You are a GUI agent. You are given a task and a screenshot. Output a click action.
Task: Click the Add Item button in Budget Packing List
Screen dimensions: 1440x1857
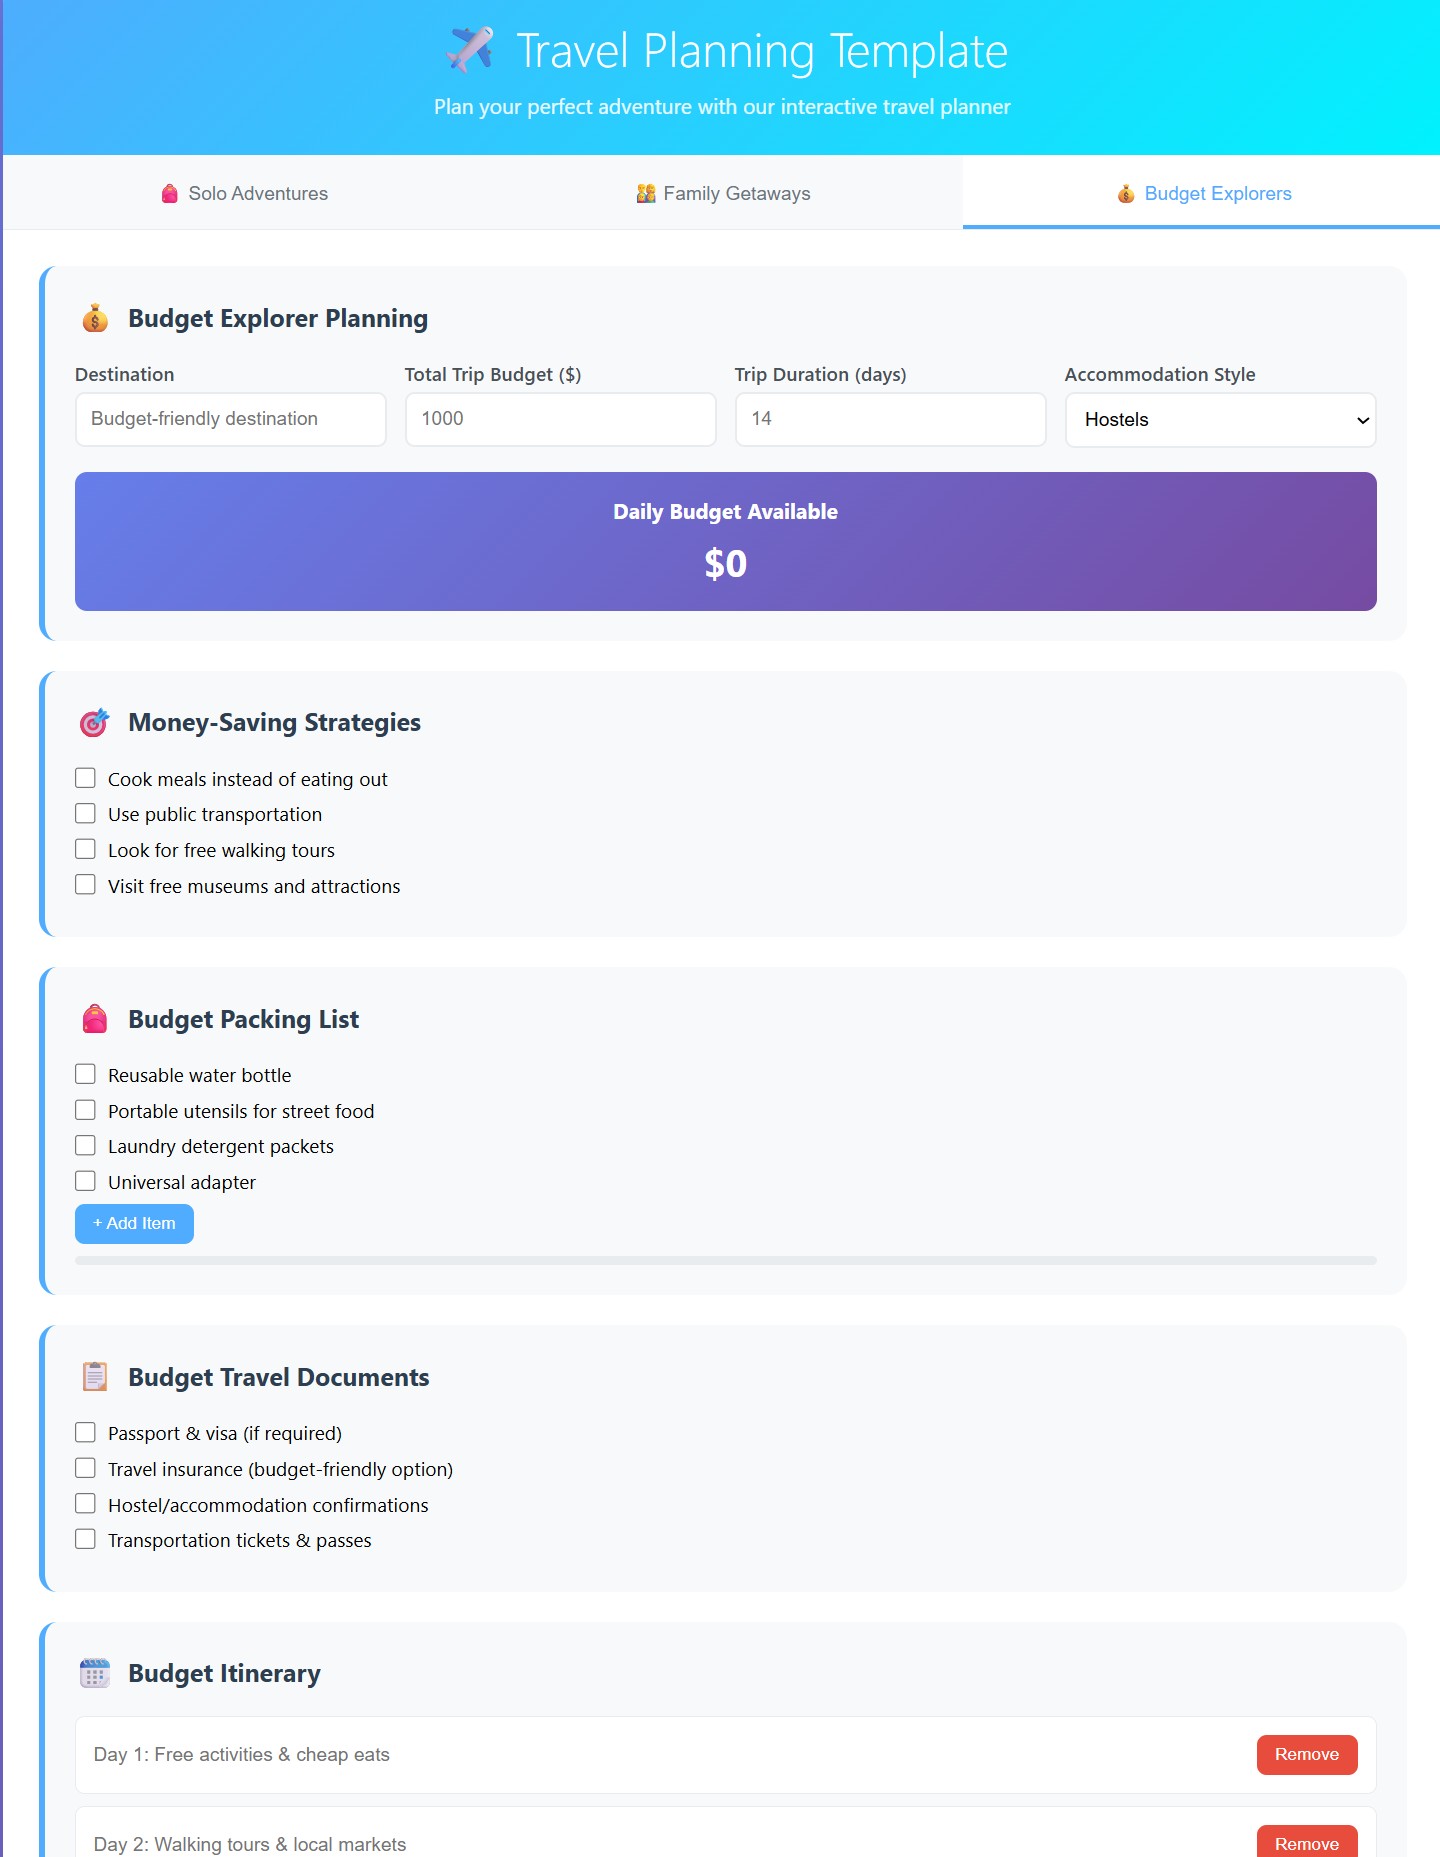pyautogui.click(x=133, y=1223)
